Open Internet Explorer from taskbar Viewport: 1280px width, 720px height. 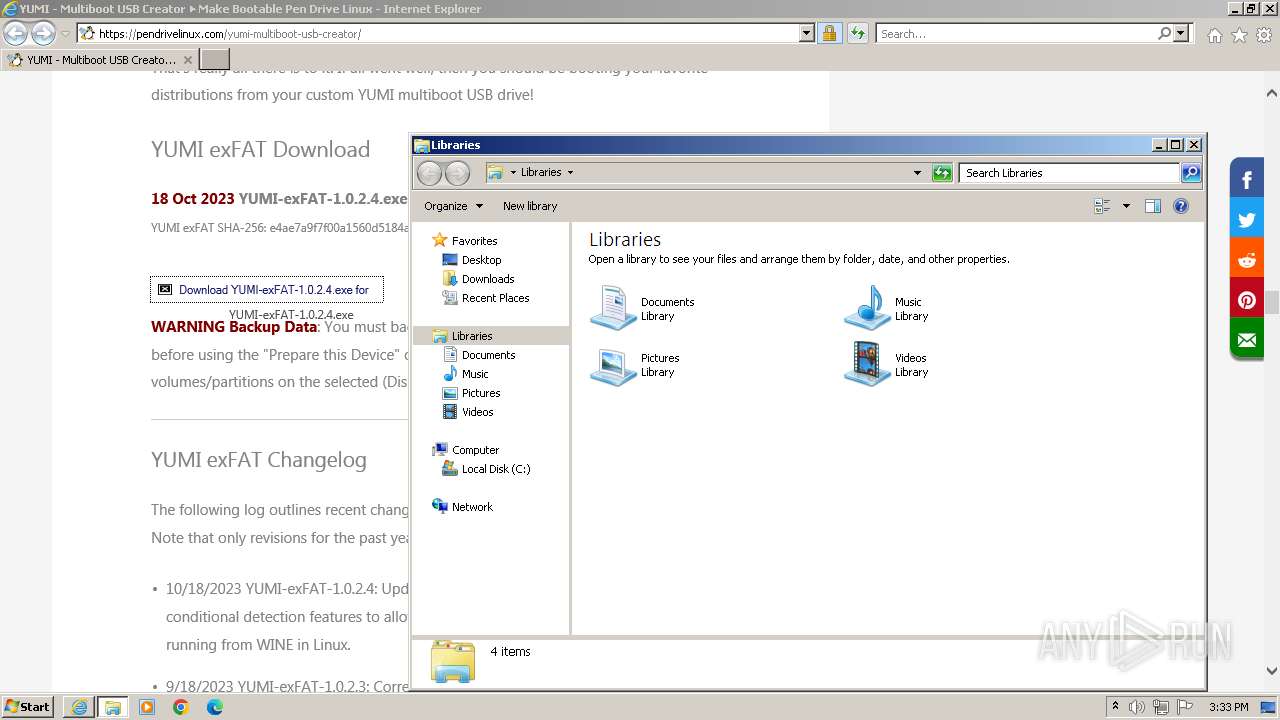coord(79,707)
